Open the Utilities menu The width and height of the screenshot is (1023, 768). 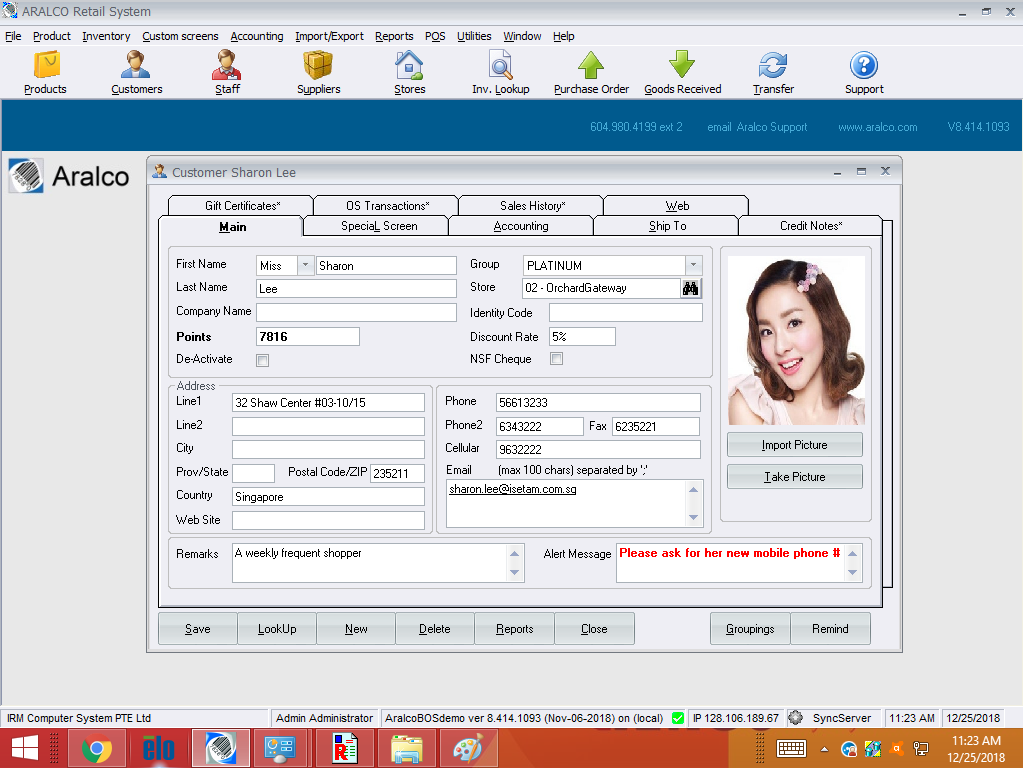click(474, 36)
